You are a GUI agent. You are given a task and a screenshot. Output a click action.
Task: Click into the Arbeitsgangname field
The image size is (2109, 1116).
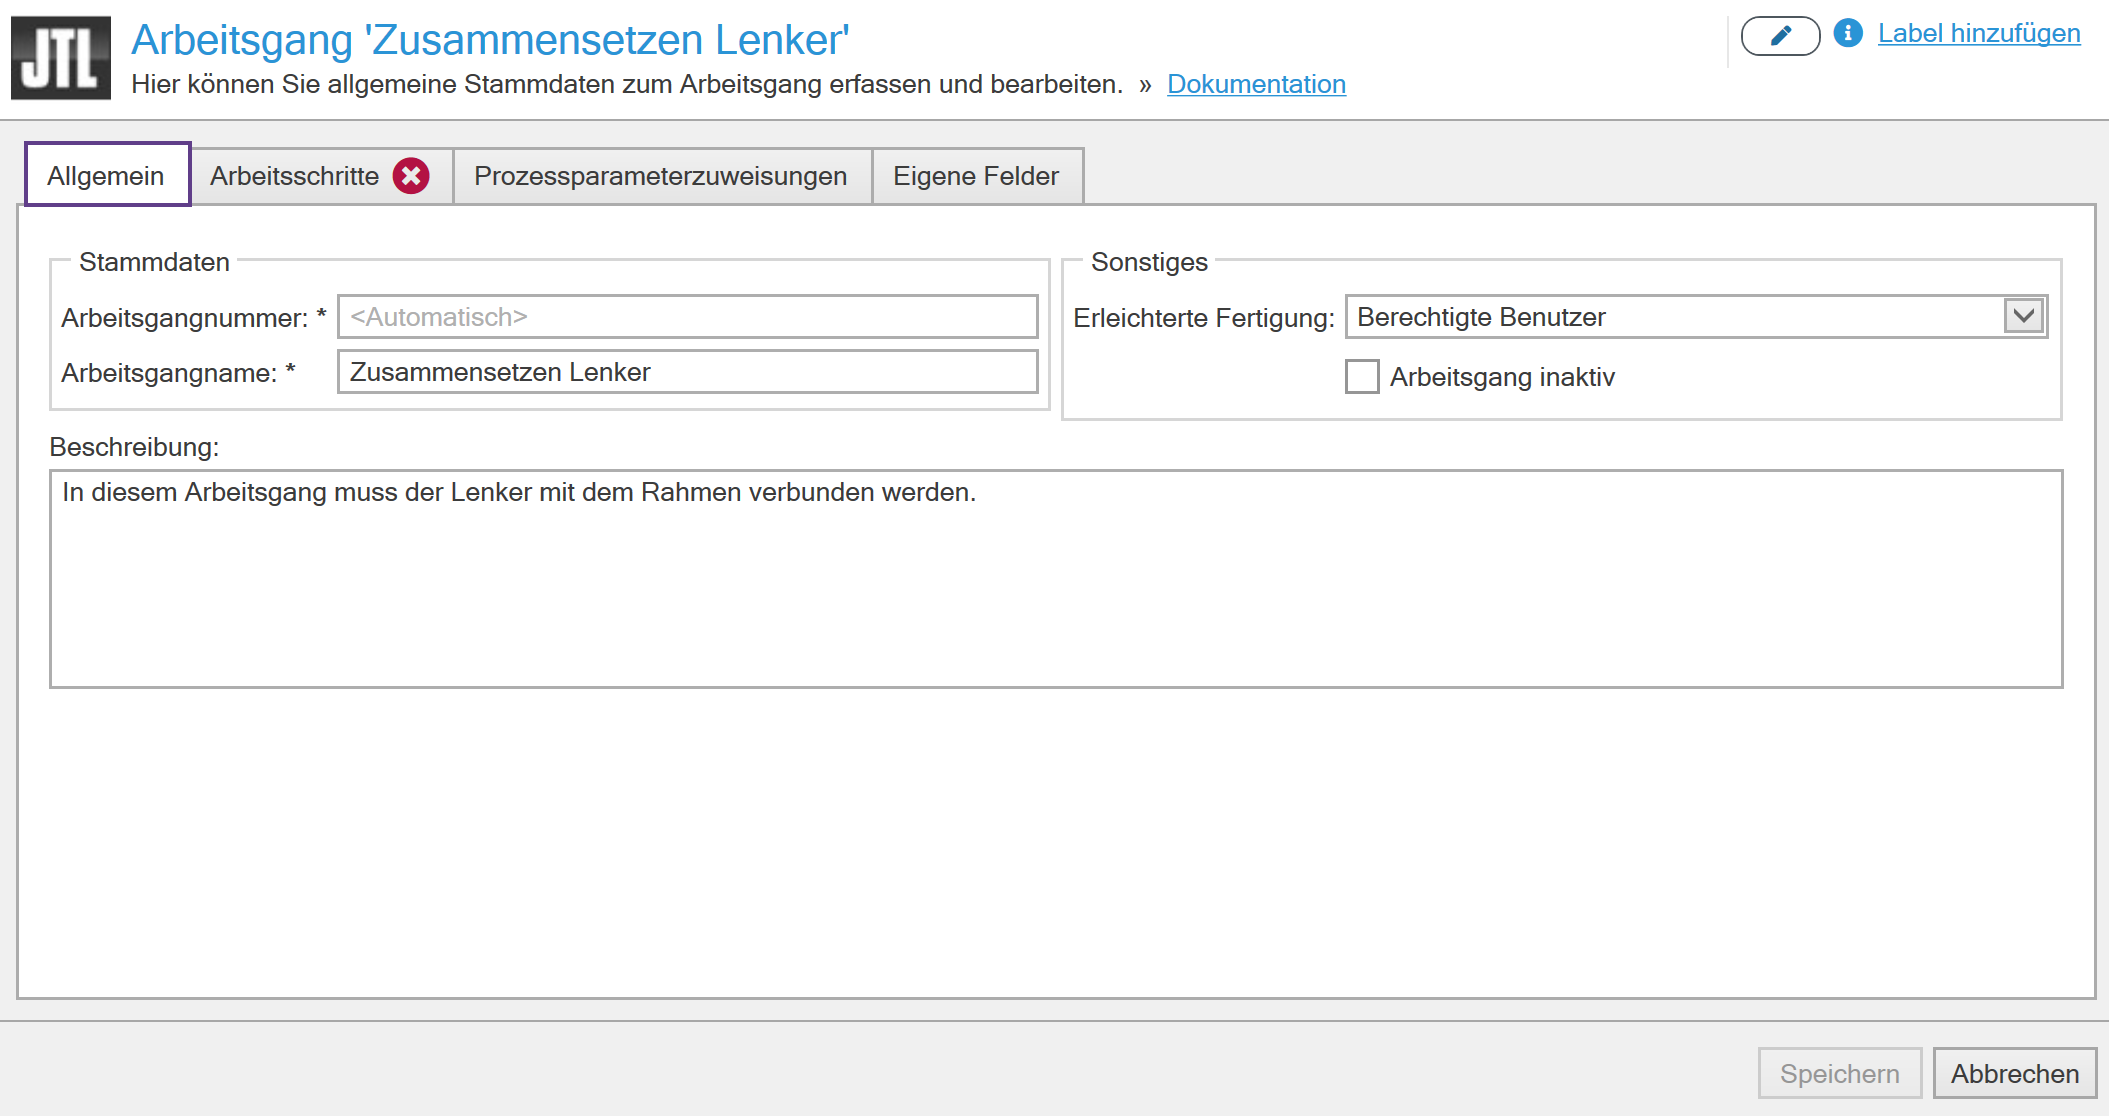tap(687, 372)
